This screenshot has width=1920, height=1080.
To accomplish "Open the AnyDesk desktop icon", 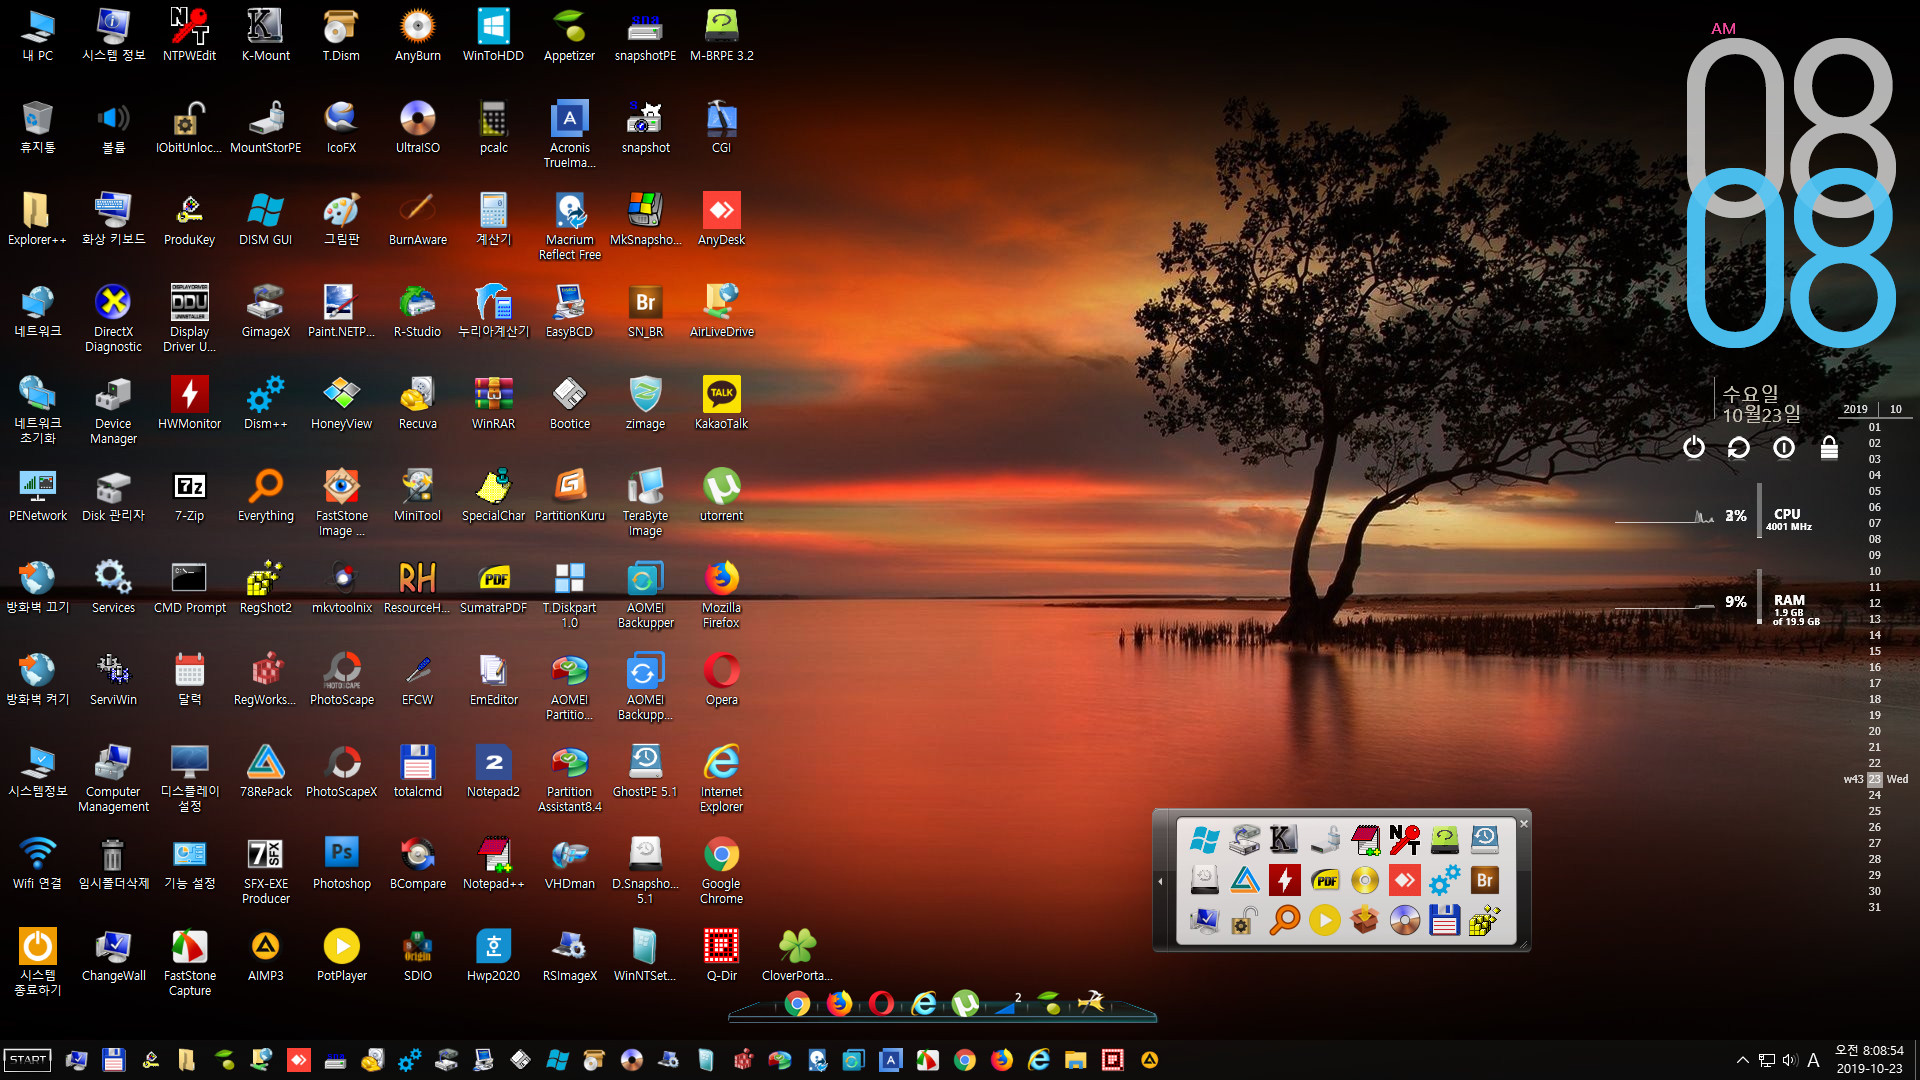I will 721,218.
